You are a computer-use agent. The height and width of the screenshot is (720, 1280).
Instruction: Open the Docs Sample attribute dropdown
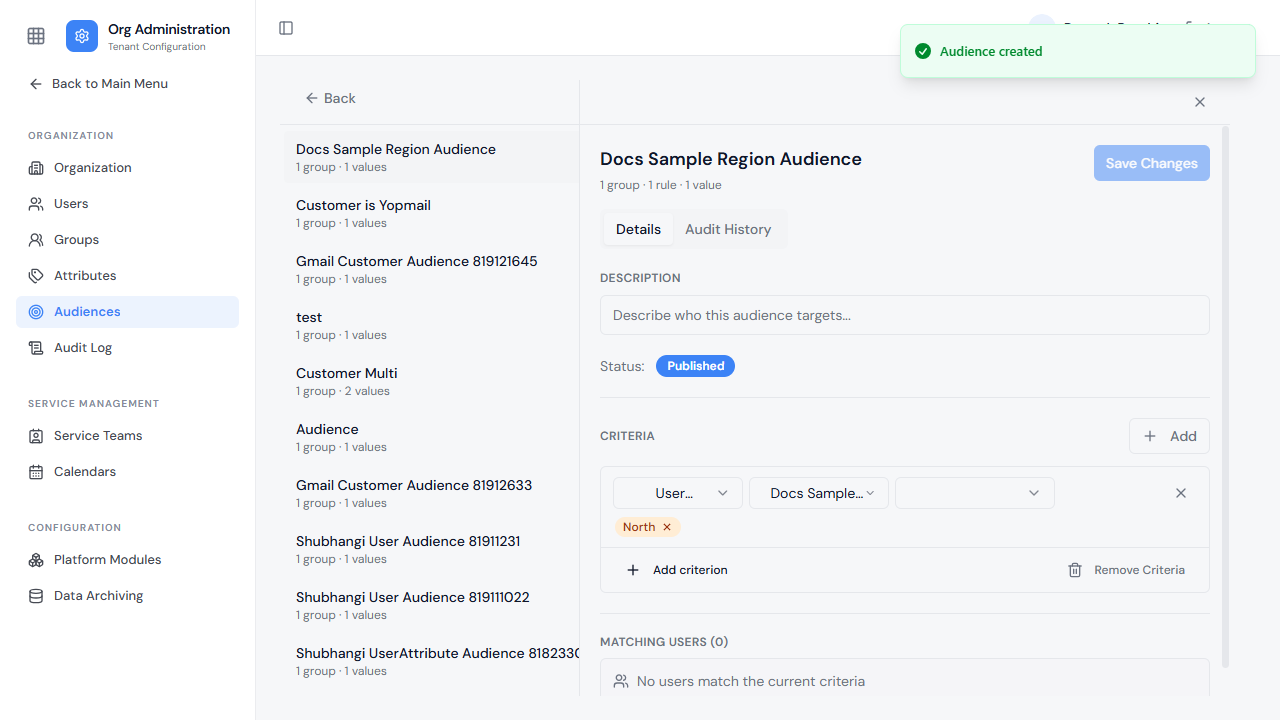[819, 493]
